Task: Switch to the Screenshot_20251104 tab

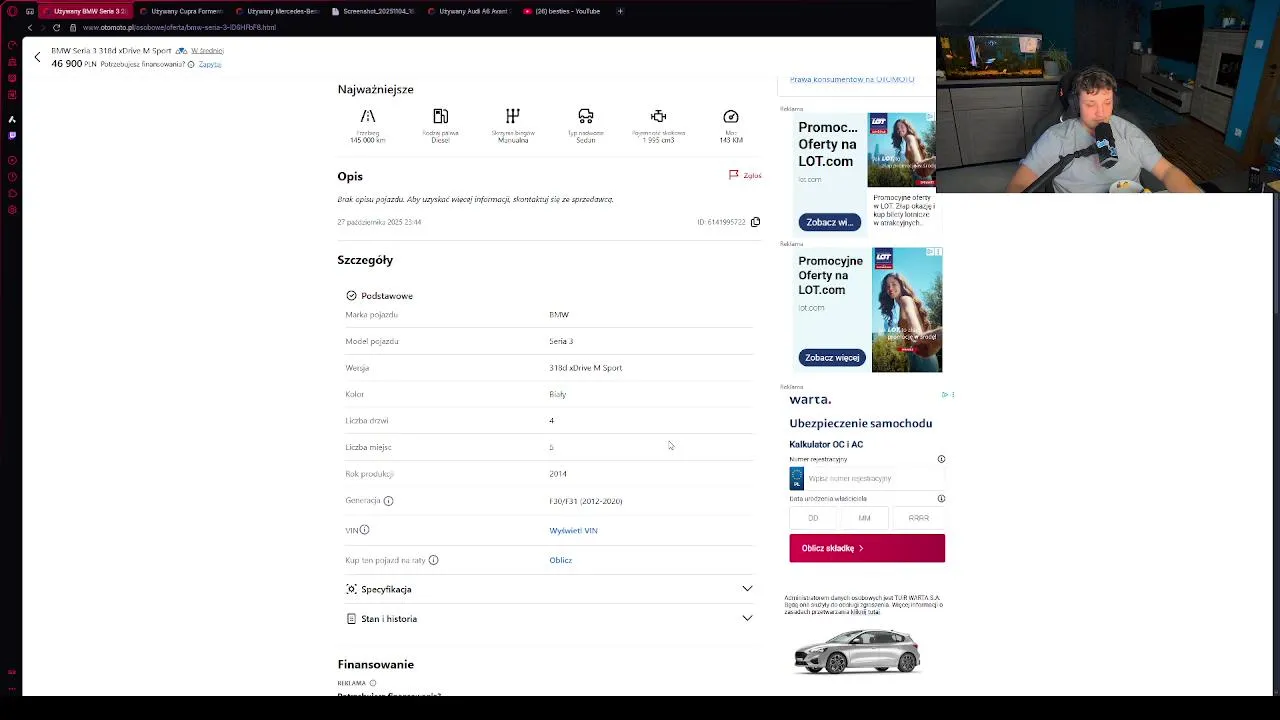Action: [372, 11]
